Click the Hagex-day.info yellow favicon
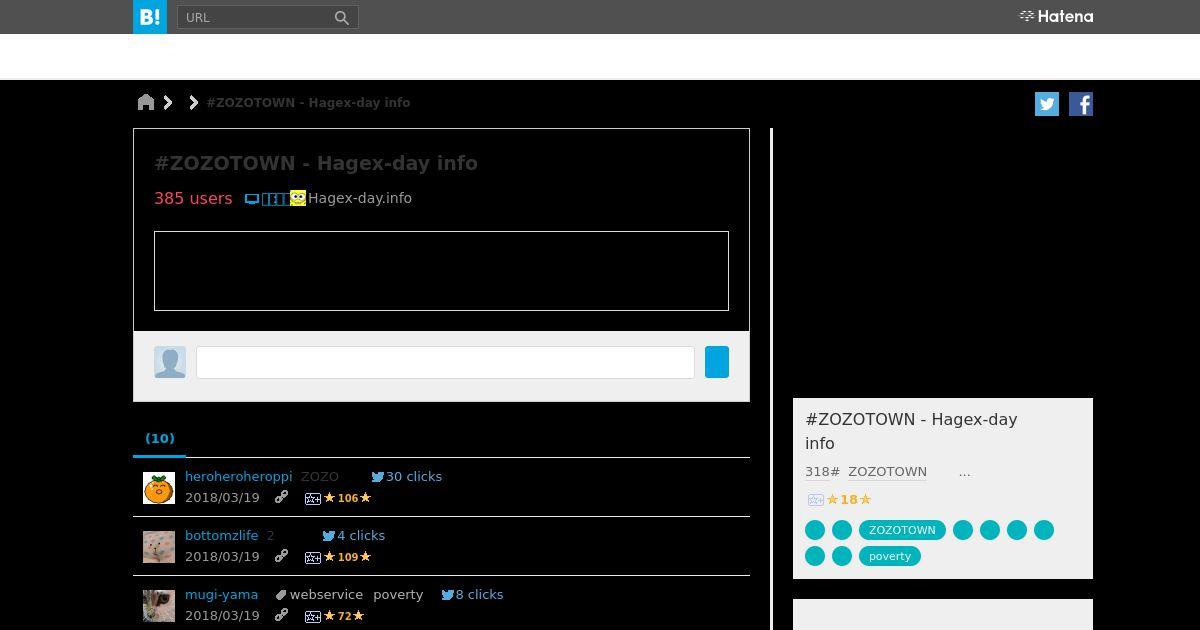This screenshot has height=630, width=1200. [298, 198]
